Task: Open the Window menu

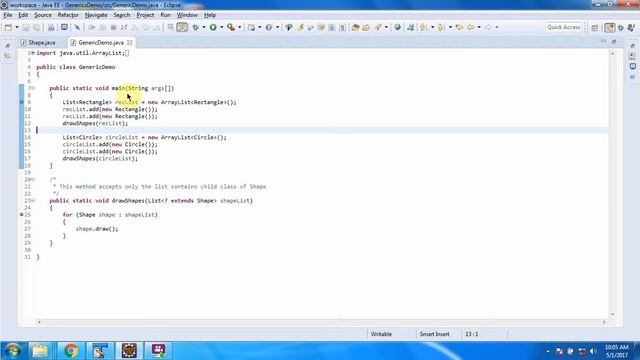Action: click(x=187, y=15)
